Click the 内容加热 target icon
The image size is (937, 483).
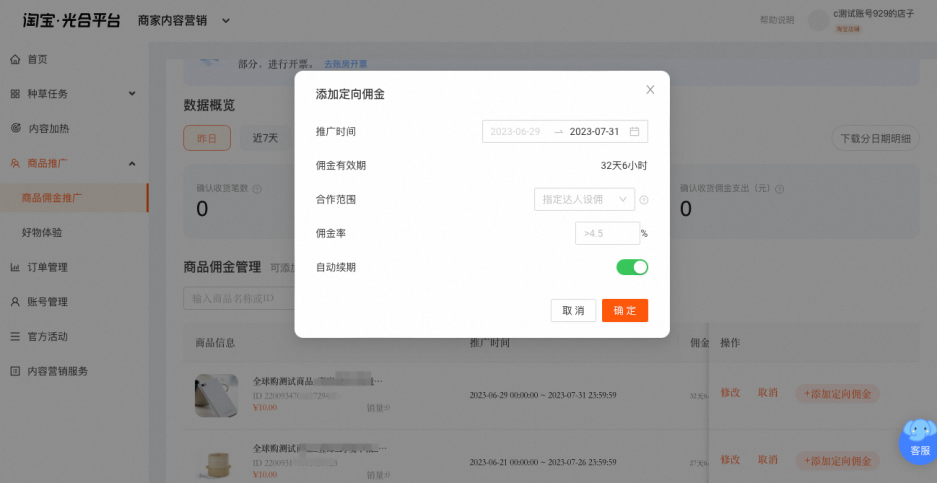pyautogui.click(x=16, y=129)
